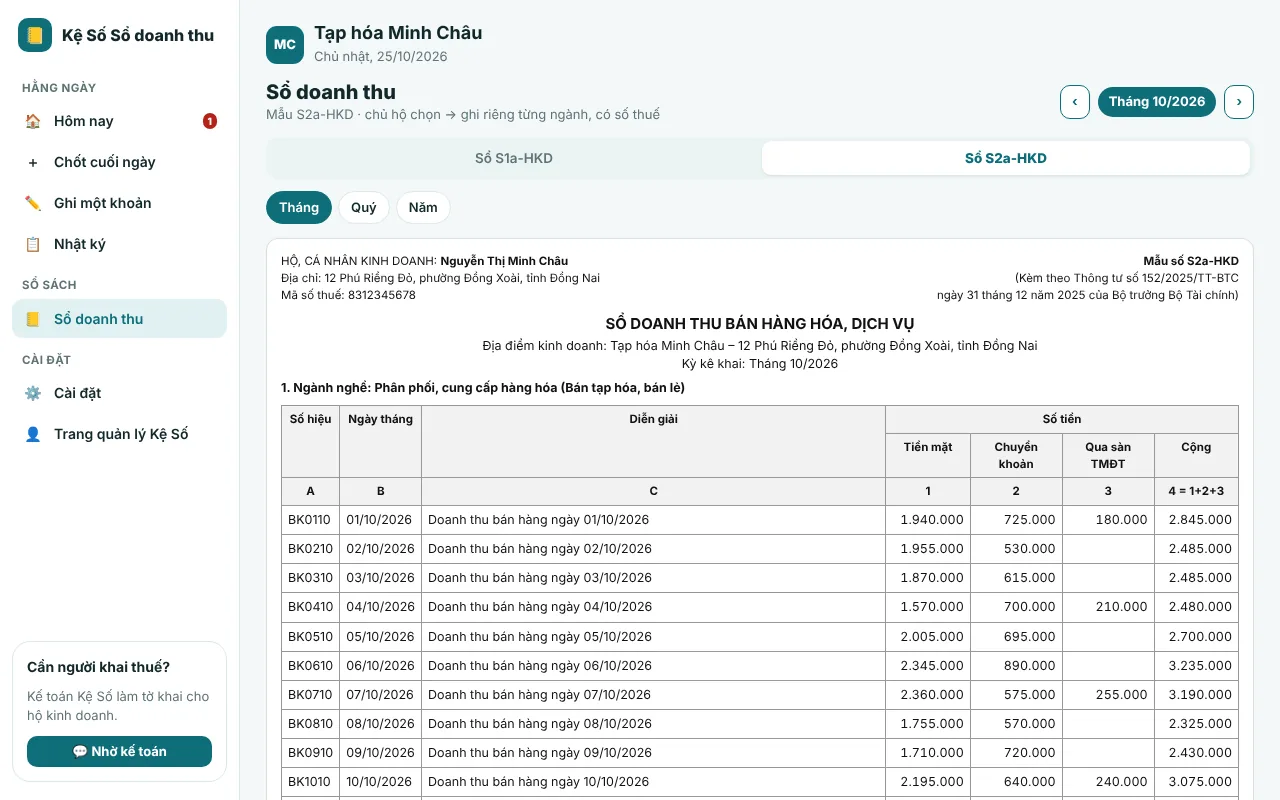Switch to the Sổ S1a-HKD tab
1280x800 pixels.
pos(514,158)
